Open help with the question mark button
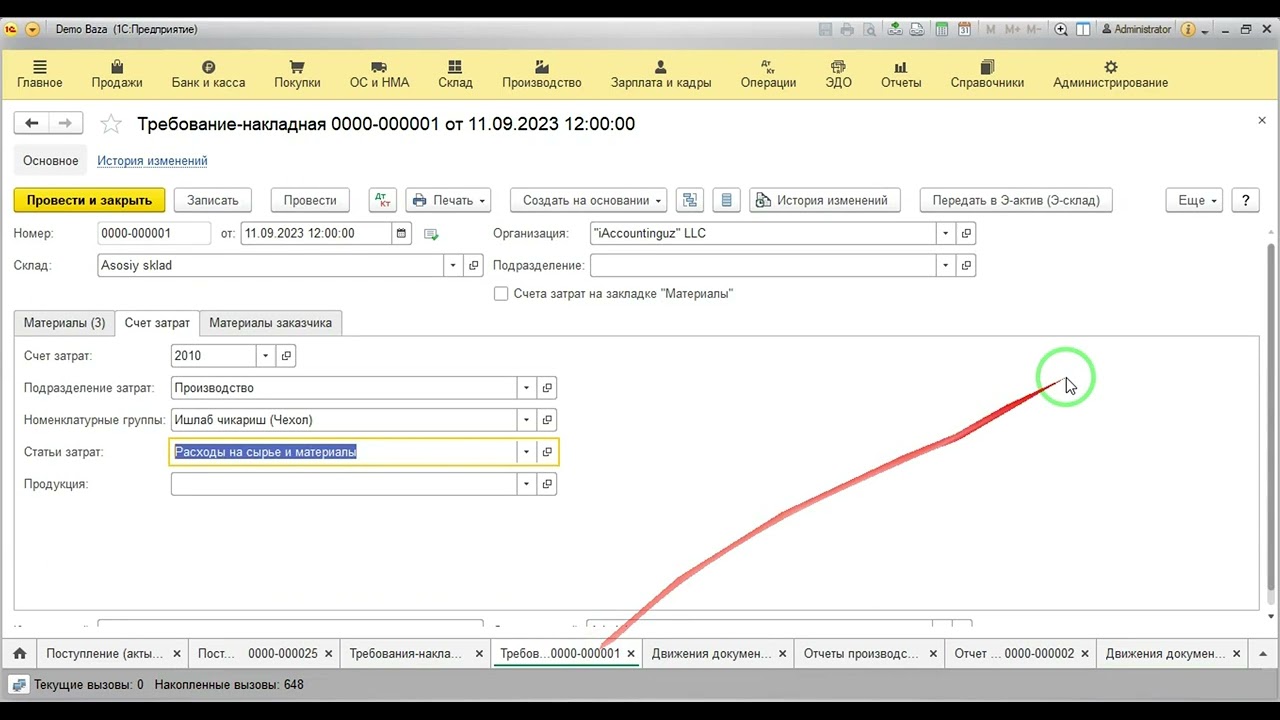This screenshot has width=1280, height=720. (1245, 200)
